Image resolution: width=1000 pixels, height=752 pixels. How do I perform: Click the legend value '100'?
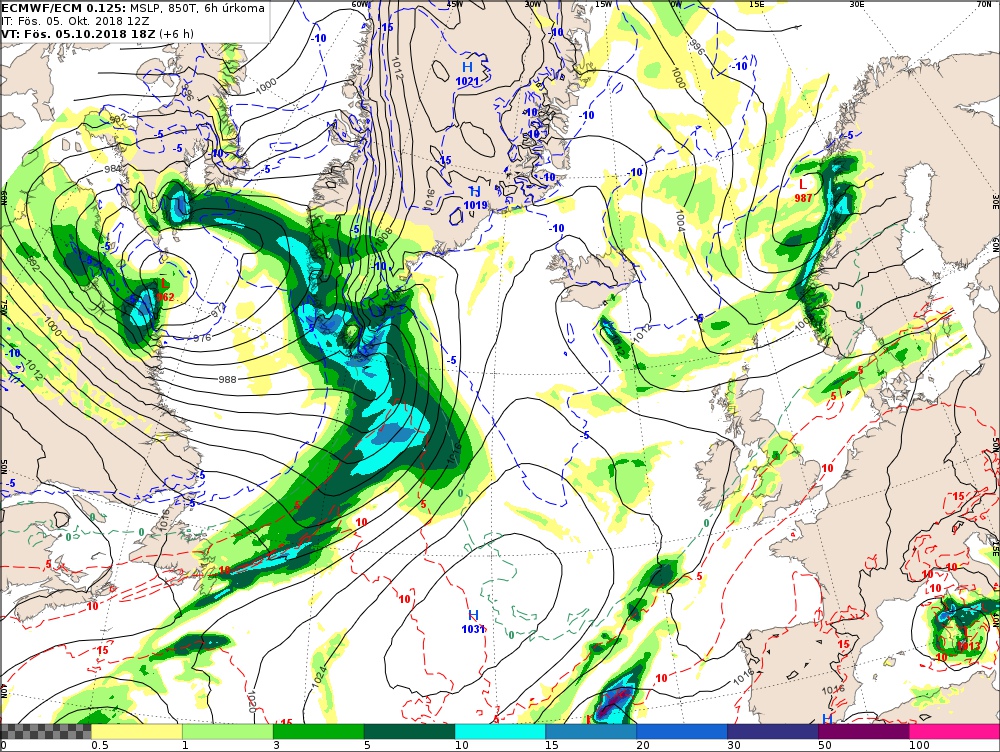click(x=919, y=745)
